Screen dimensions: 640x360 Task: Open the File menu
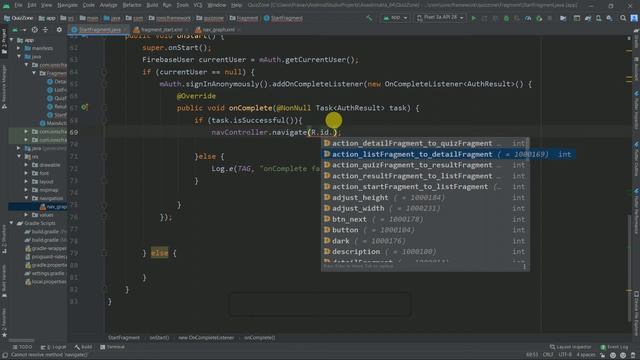(x=18, y=5)
